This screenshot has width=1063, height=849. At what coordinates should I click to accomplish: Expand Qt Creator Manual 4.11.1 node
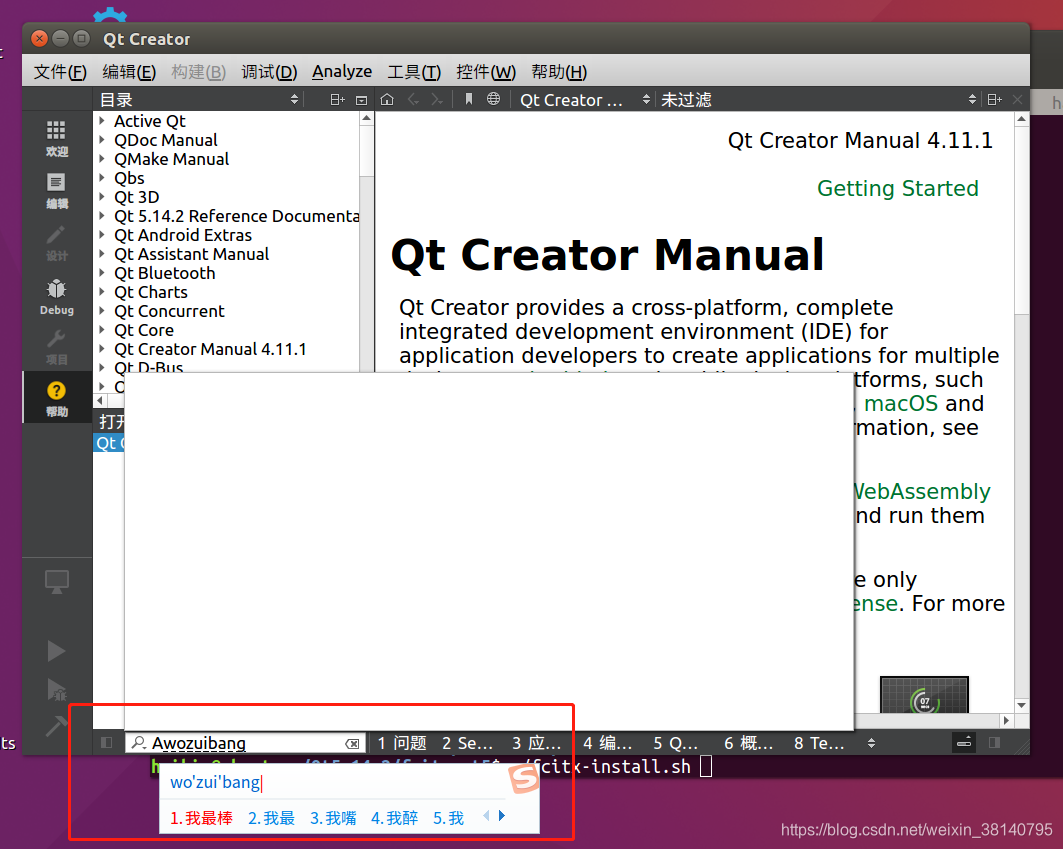[x=102, y=349]
